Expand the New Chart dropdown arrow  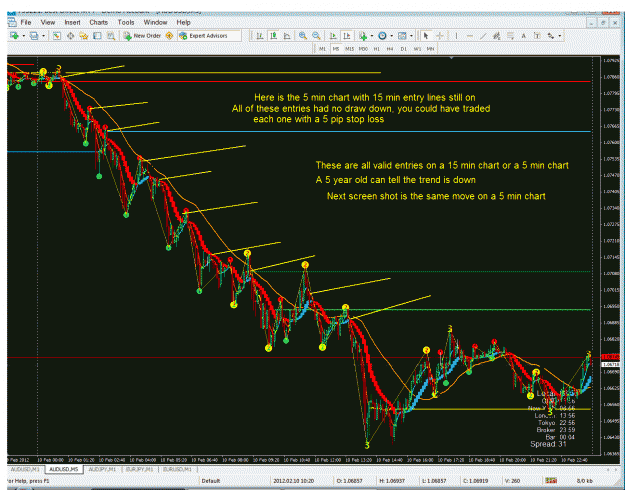coord(24,36)
